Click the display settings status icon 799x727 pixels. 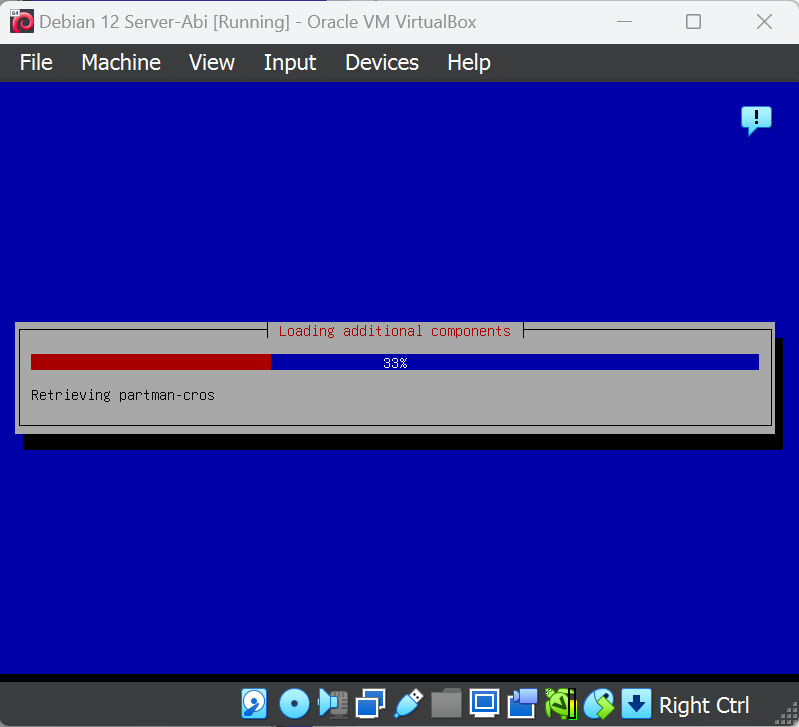(484, 704)
